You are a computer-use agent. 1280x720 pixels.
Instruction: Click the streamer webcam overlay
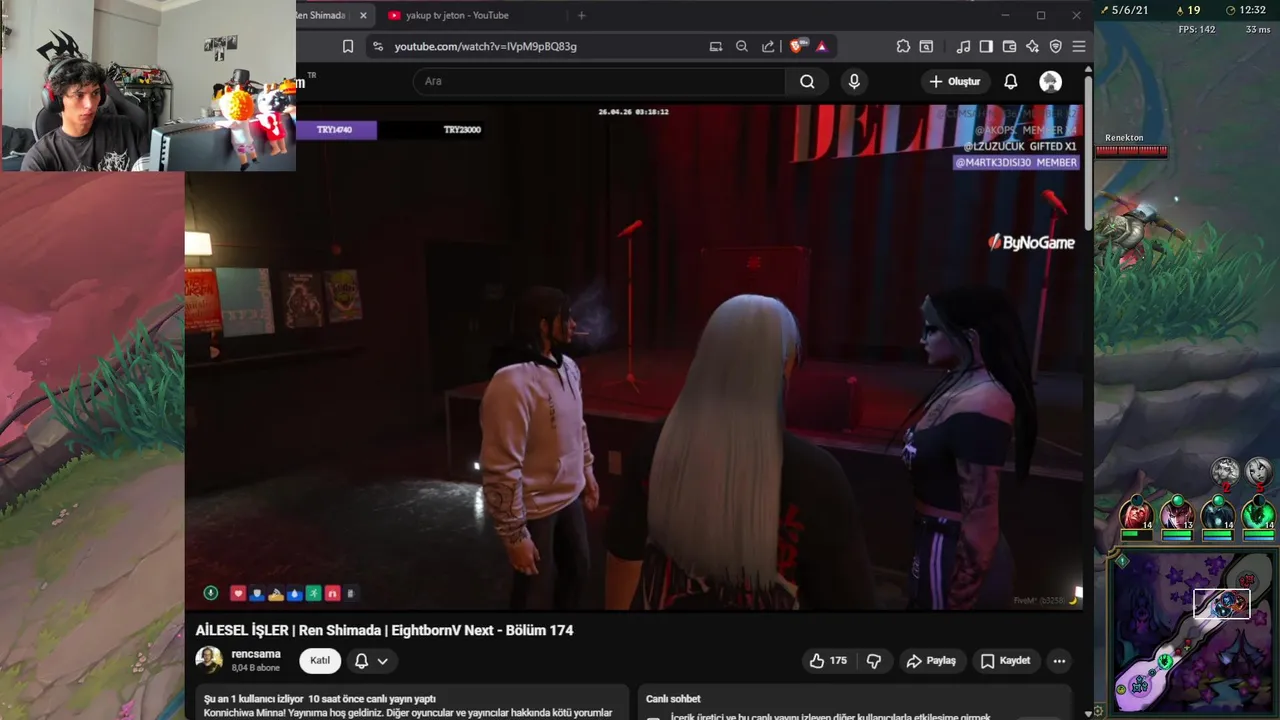coord(148,85)
